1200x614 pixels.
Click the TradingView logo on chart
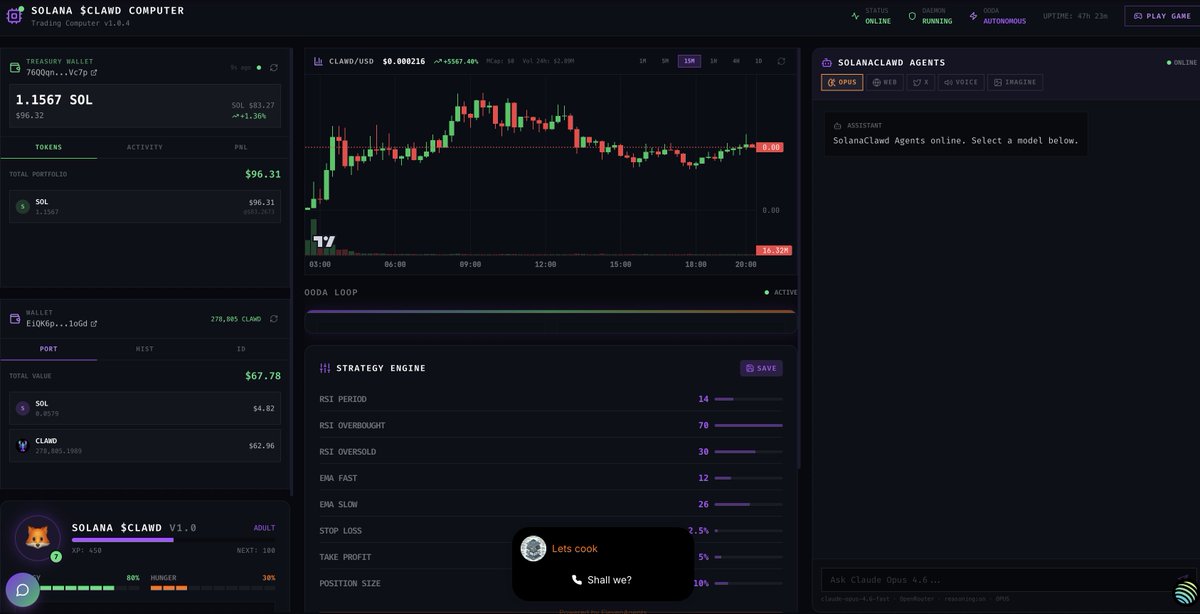click(x=324, y=241)
